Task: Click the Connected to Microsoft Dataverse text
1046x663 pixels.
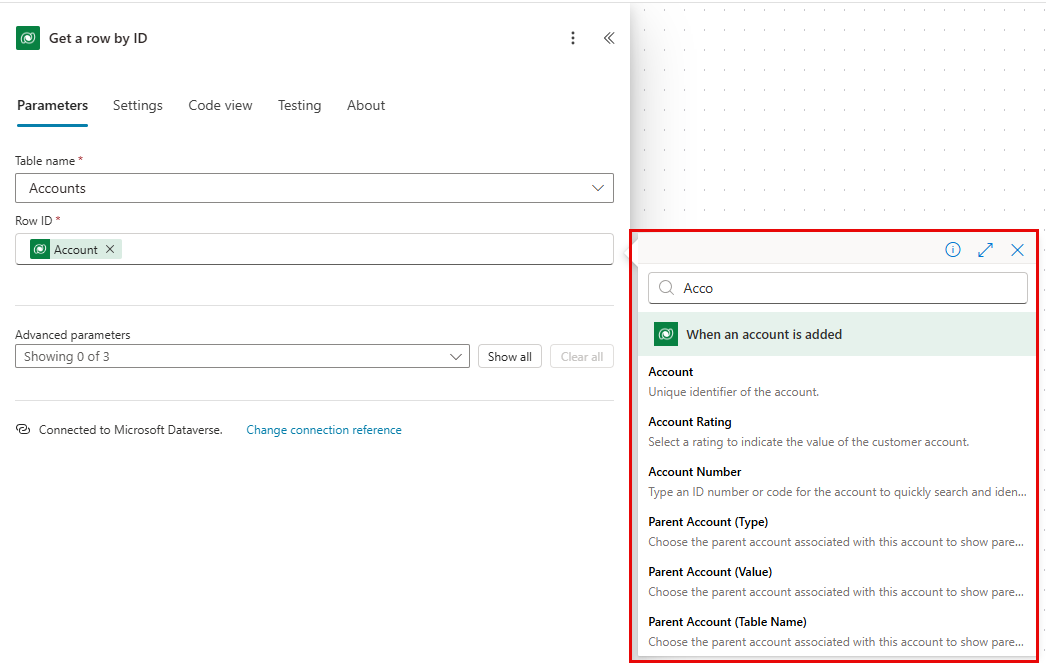Action: (x=130, y=430)
